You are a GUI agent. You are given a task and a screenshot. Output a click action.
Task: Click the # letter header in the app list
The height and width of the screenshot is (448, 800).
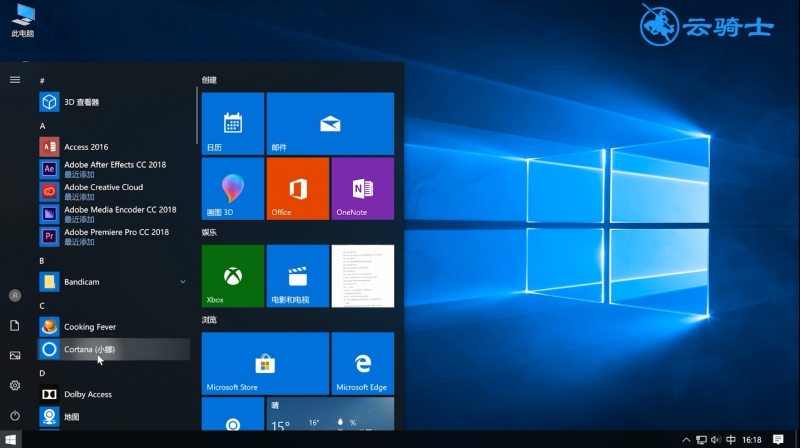(42, 81)
